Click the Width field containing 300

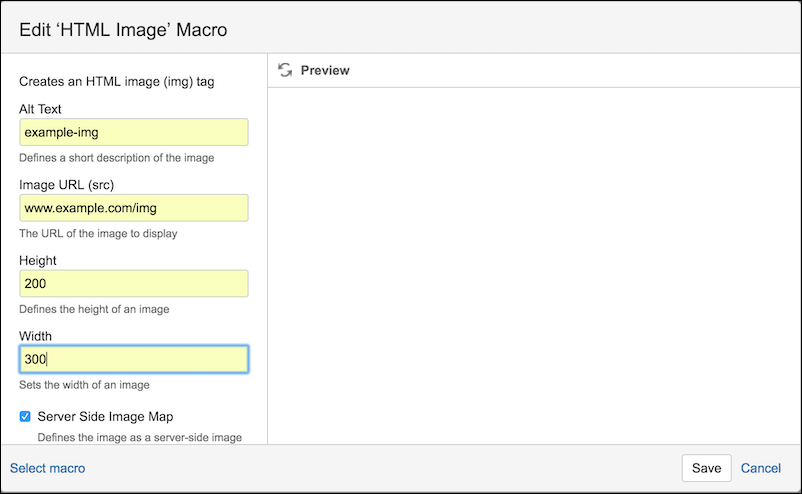[134, 359]
